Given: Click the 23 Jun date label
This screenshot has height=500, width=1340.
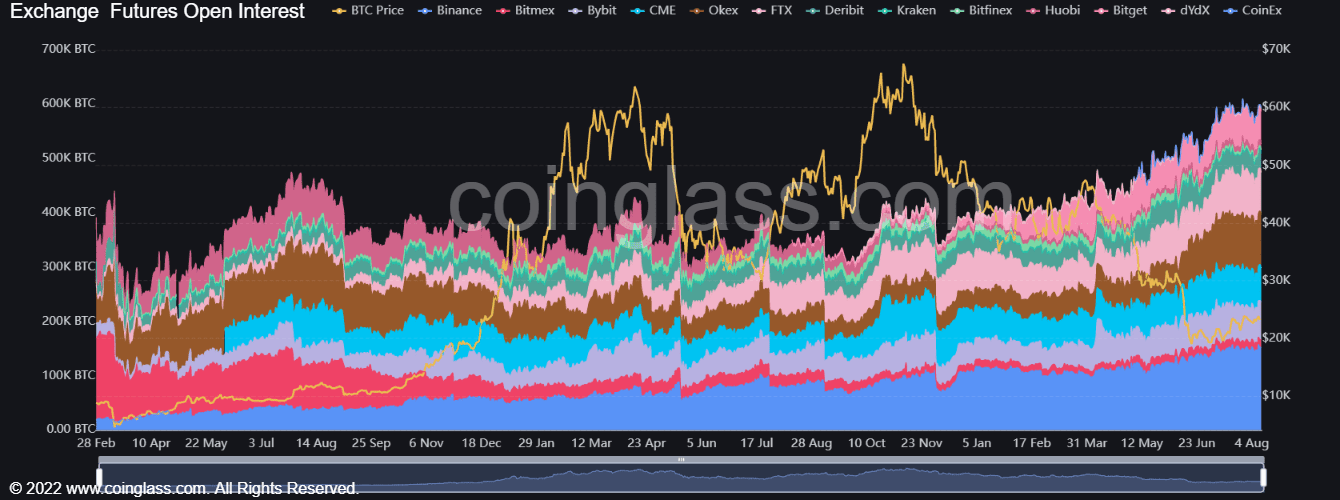Looking at the screenshot, I should coord(1196,442).
